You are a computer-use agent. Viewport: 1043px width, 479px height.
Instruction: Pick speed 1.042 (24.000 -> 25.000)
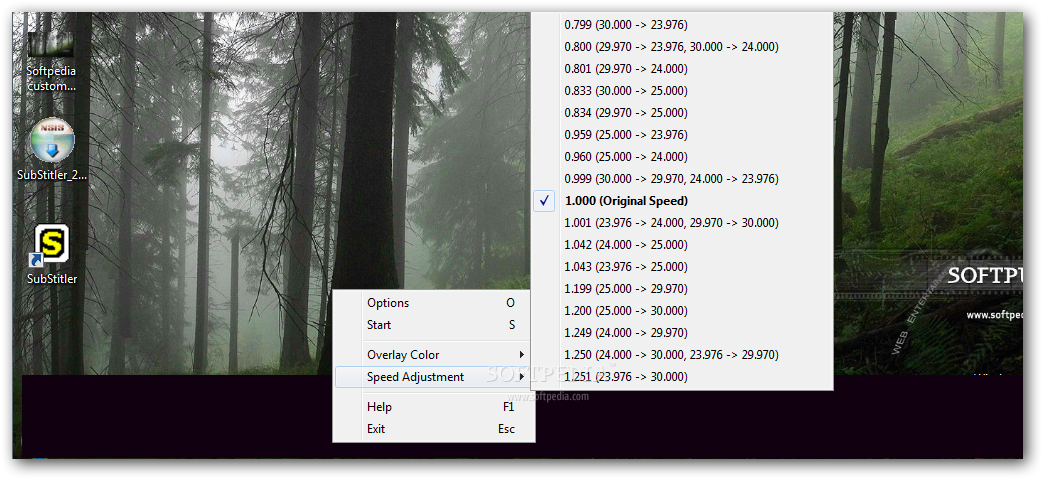coord(682,244)
